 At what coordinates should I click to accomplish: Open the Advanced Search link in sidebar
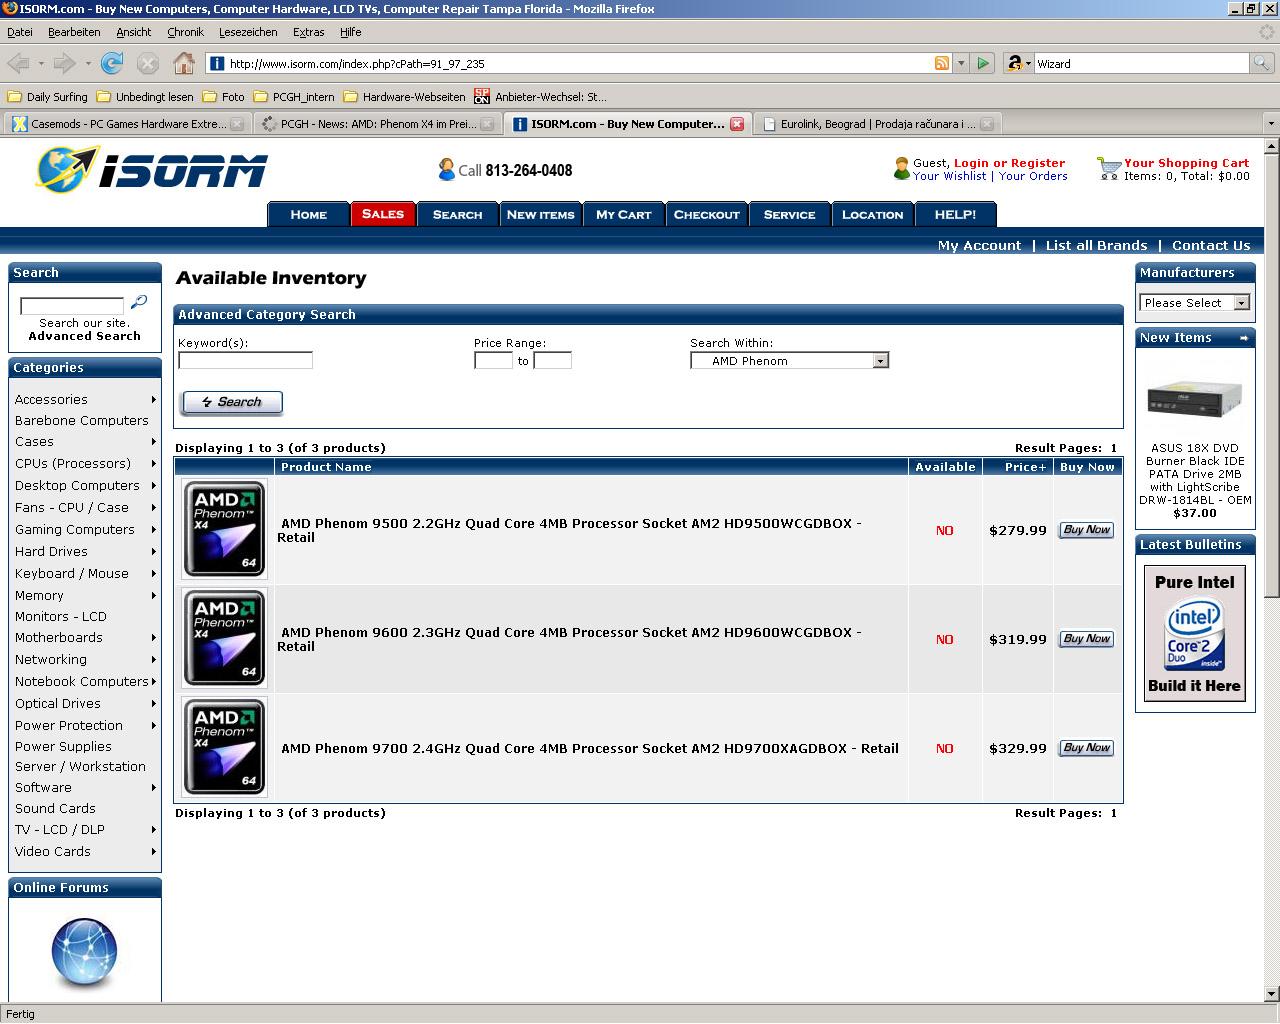[84, 336]
